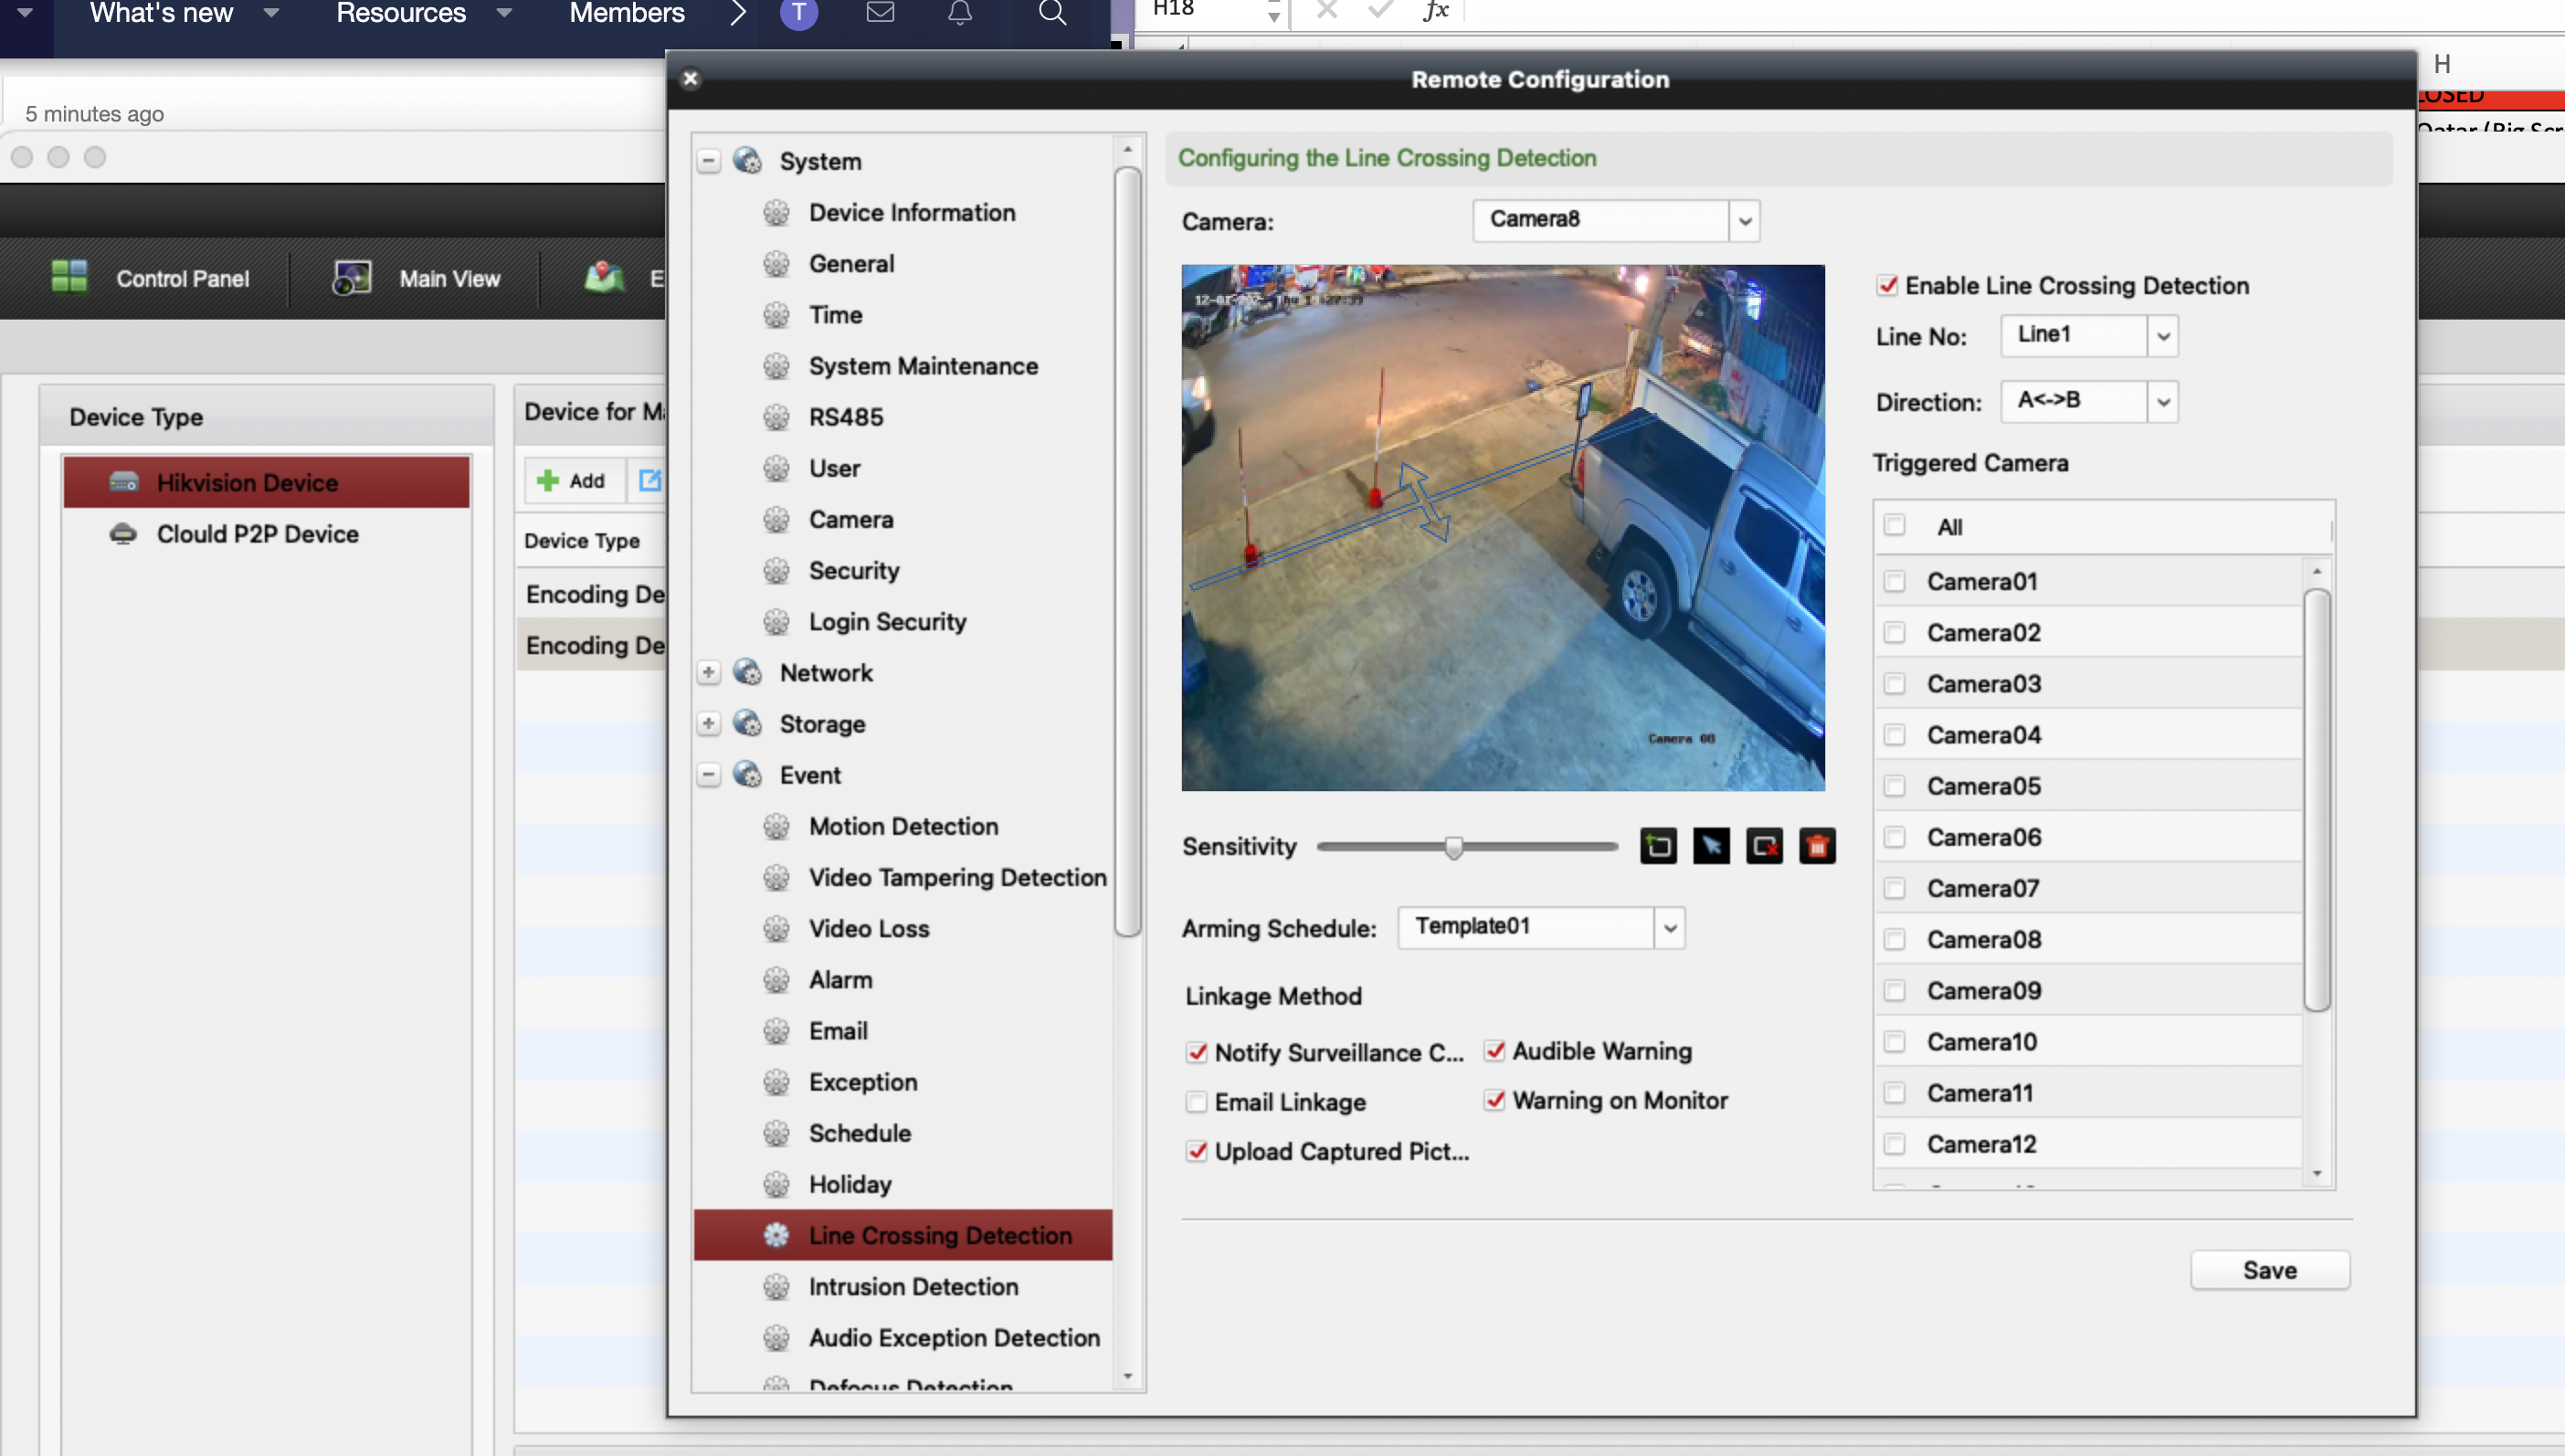Viewport: 2565px width, 1456px height.
Task: Click the Control Panel grid icon
Action: coord(69,278)
